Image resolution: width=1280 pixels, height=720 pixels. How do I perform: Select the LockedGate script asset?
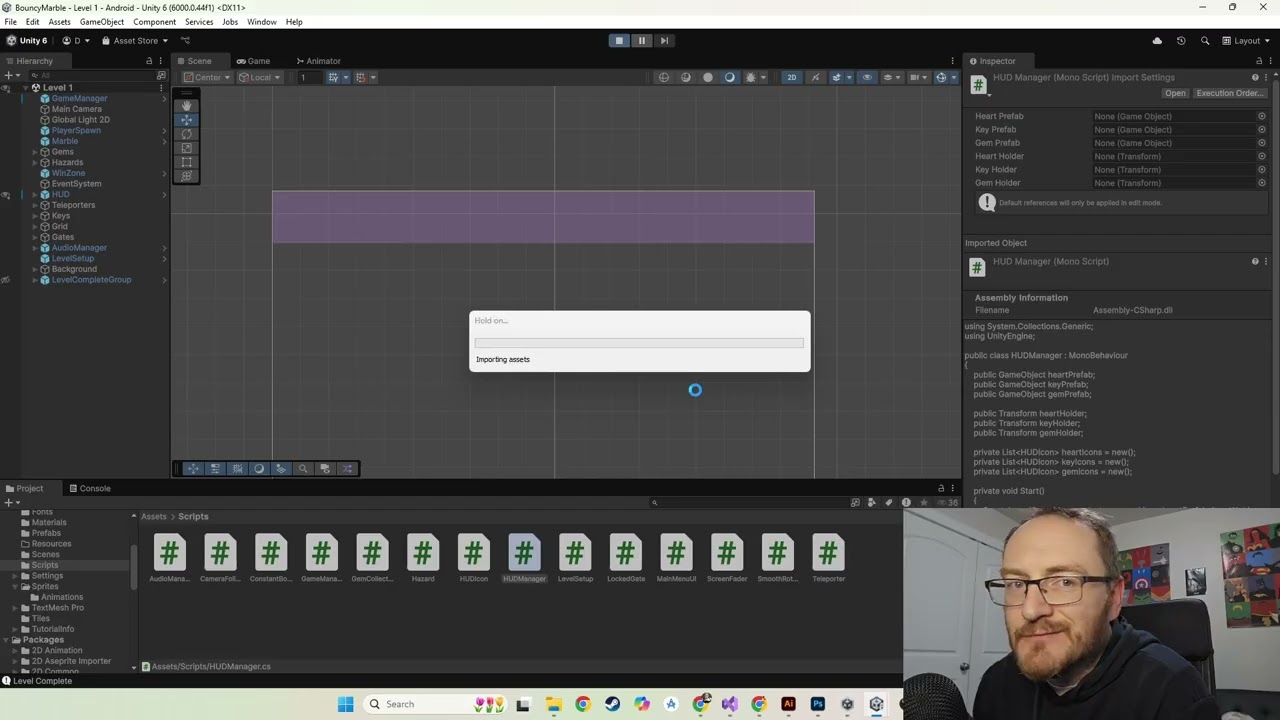coord(625,558)
